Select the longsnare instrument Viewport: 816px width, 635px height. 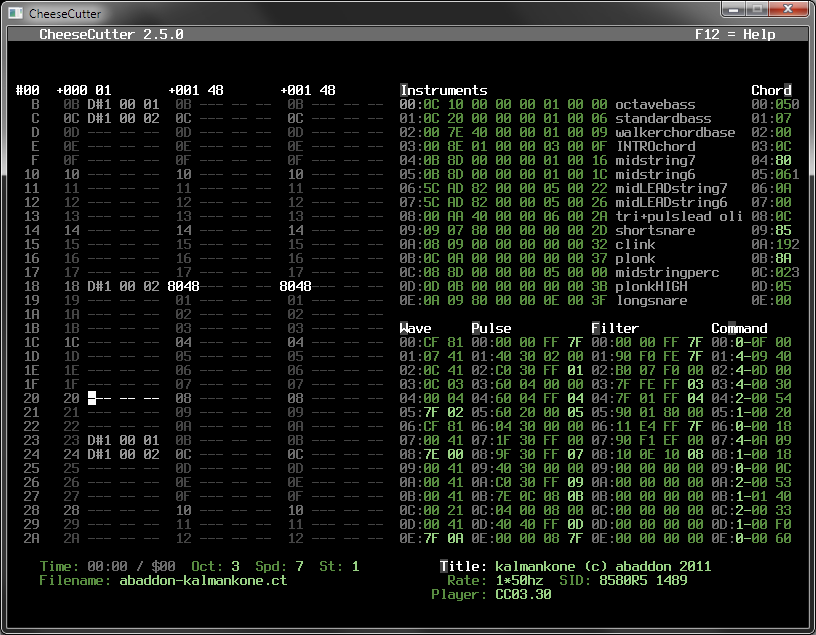pyautogui.click(x=543, y=301)
